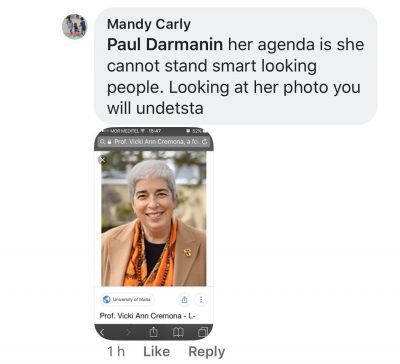Open the University of Malta source chip

pos(127,299)
